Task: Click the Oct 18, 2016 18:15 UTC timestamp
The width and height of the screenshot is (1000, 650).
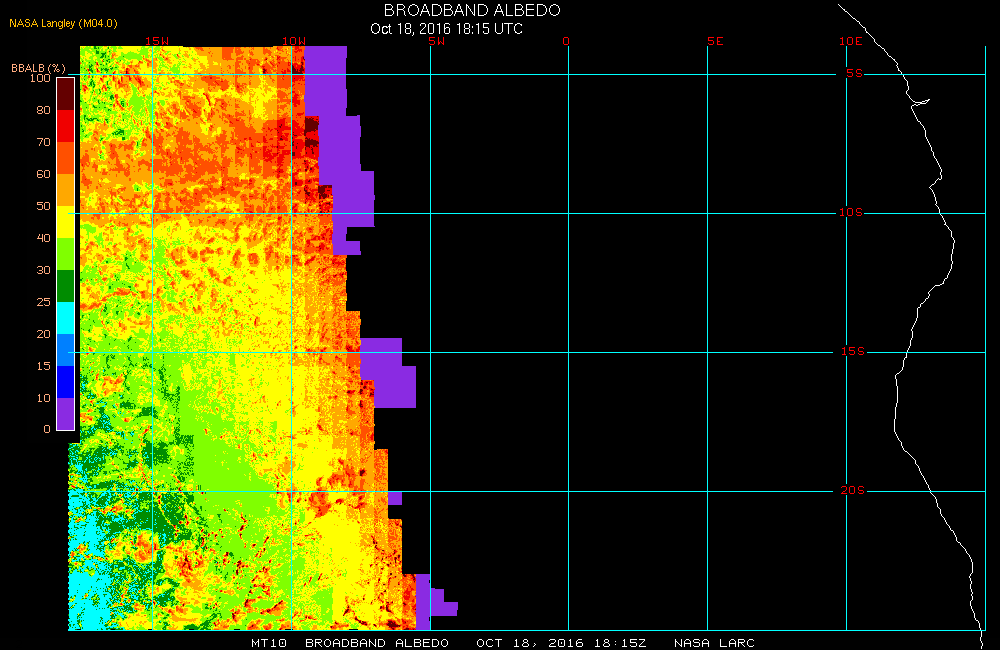Action: (446, 29)
